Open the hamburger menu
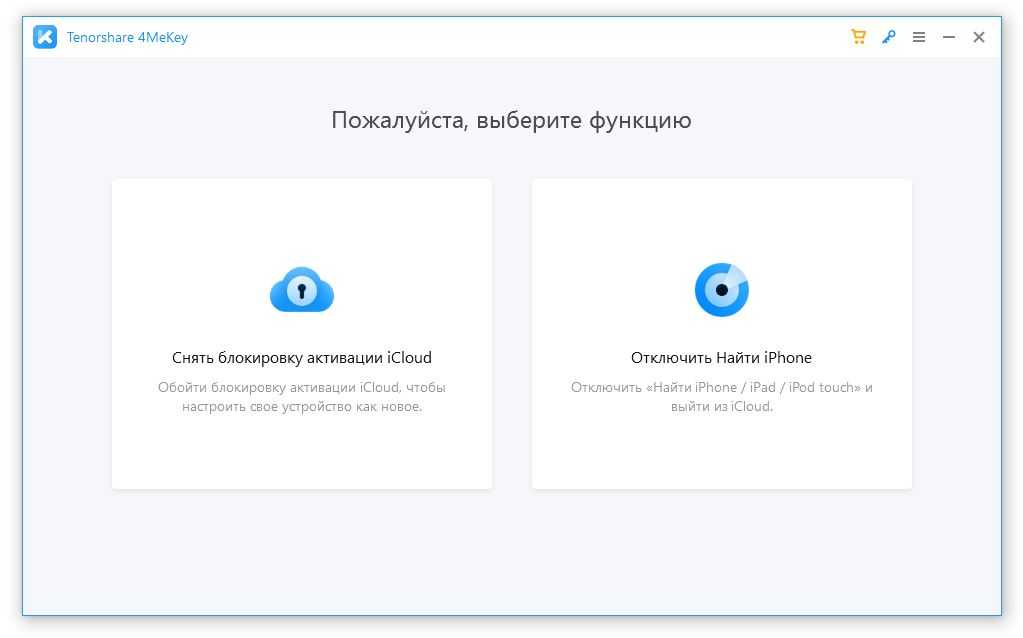Screen dimensions: 1023x638 click(919, 37)
